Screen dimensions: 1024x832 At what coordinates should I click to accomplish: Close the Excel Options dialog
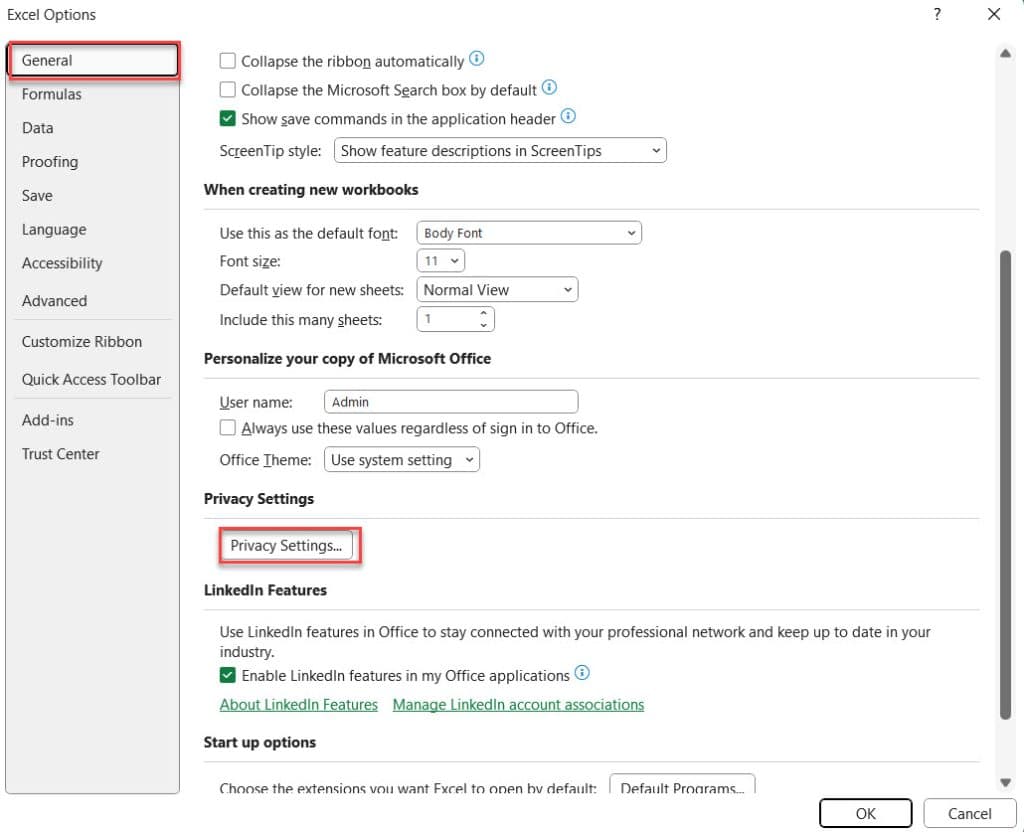coord(994,14)
